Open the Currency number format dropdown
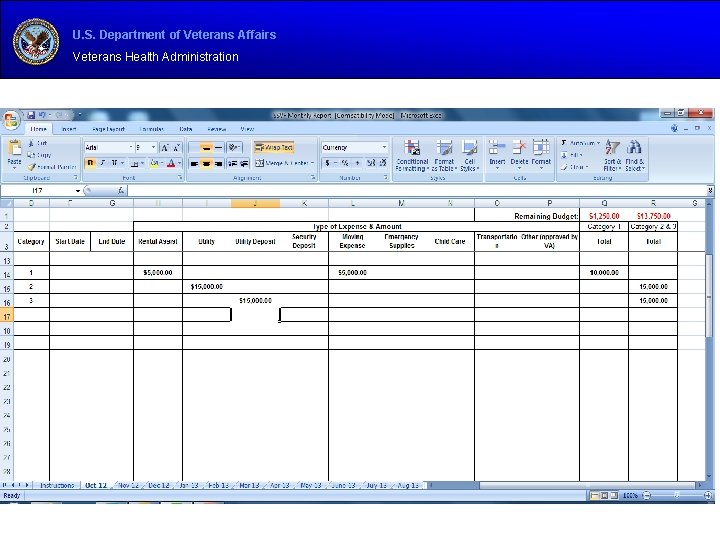The image size is (720, 540). point(384,147)
